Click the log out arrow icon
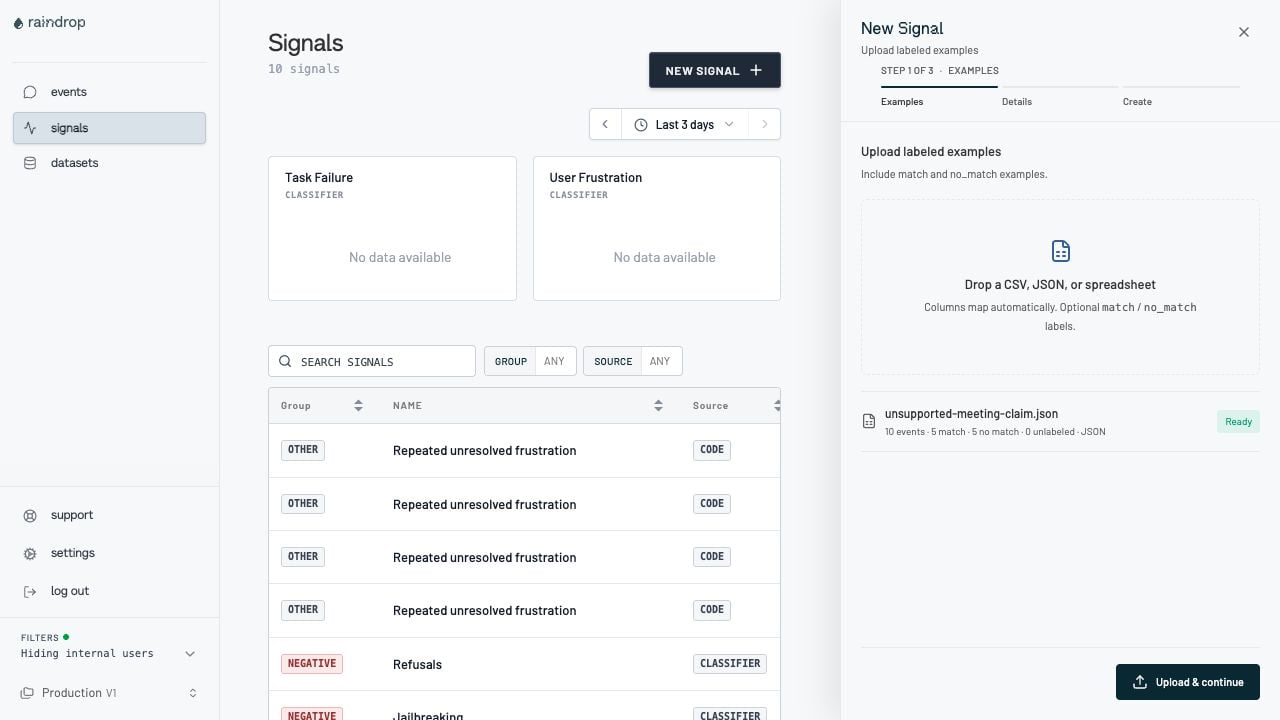The height and width of the screenshot is (720, 1280). tap(30, 592)
